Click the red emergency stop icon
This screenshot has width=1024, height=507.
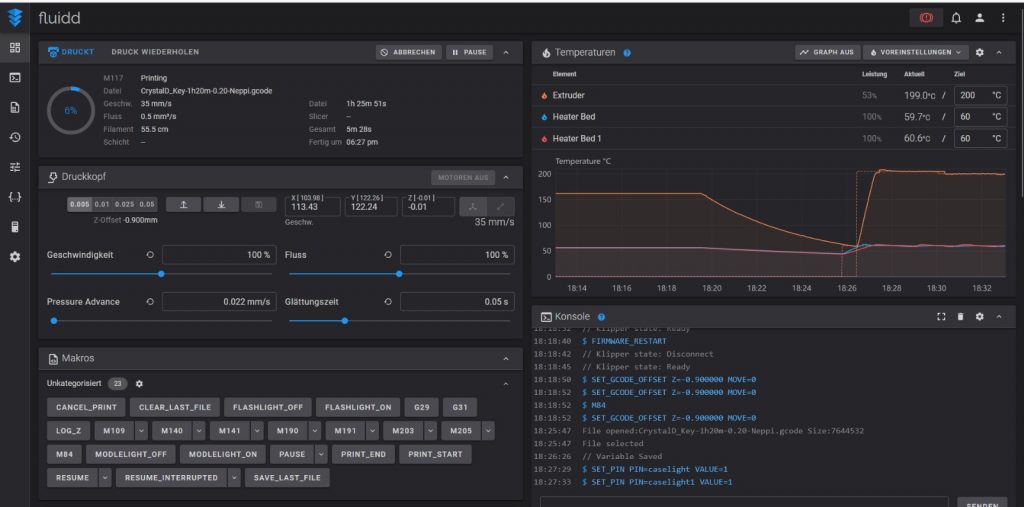925,18
